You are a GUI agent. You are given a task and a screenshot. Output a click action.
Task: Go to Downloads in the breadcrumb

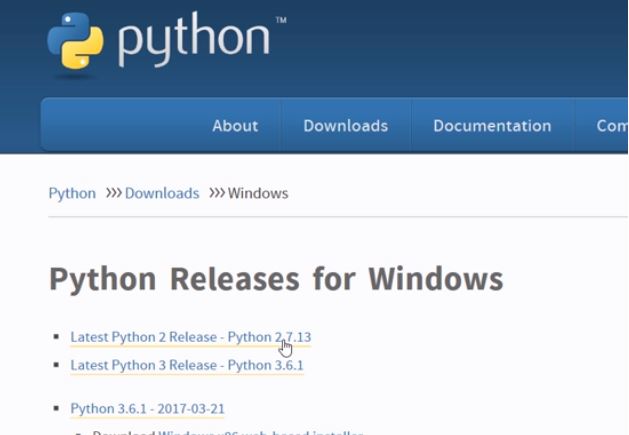pos(162,193)
